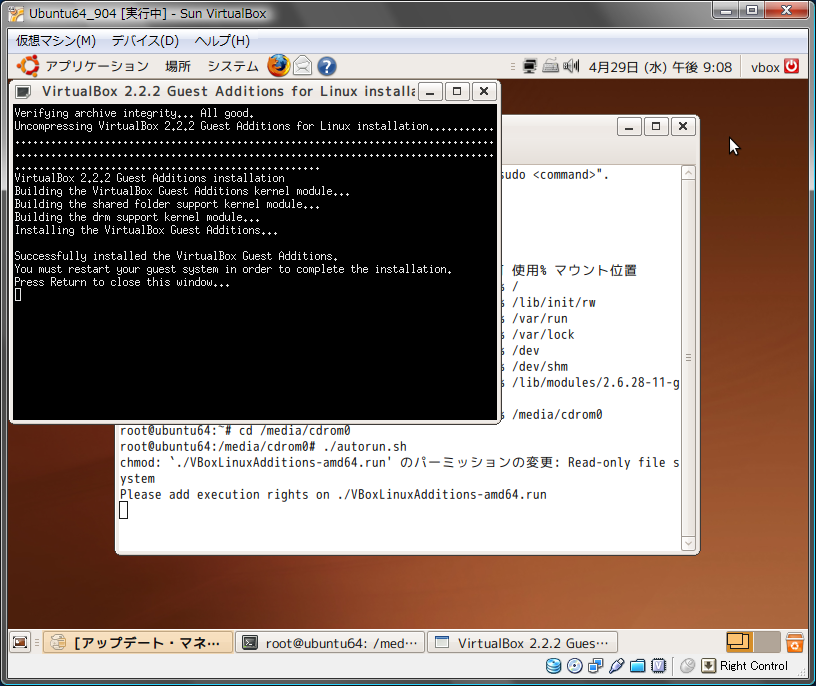Open the mail client envelope icon
This screenshot has width=816, height=686.
pos(302,66)
